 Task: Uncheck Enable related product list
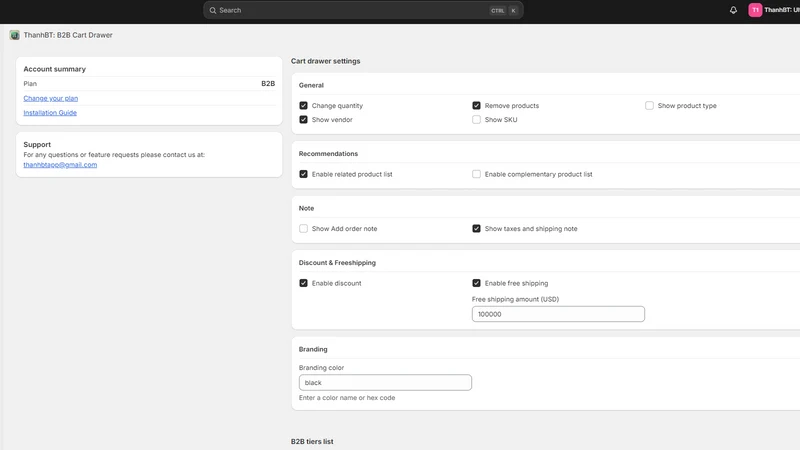(x=304, y=174)
